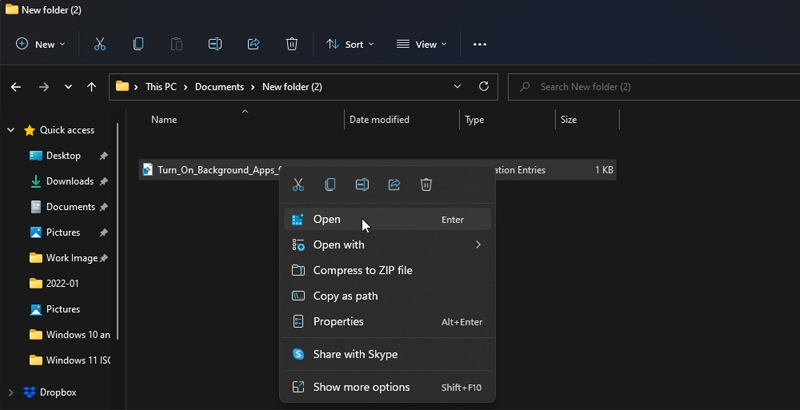Go back with the left arrow
Screen dimensions: 800x410
point(16,87)
